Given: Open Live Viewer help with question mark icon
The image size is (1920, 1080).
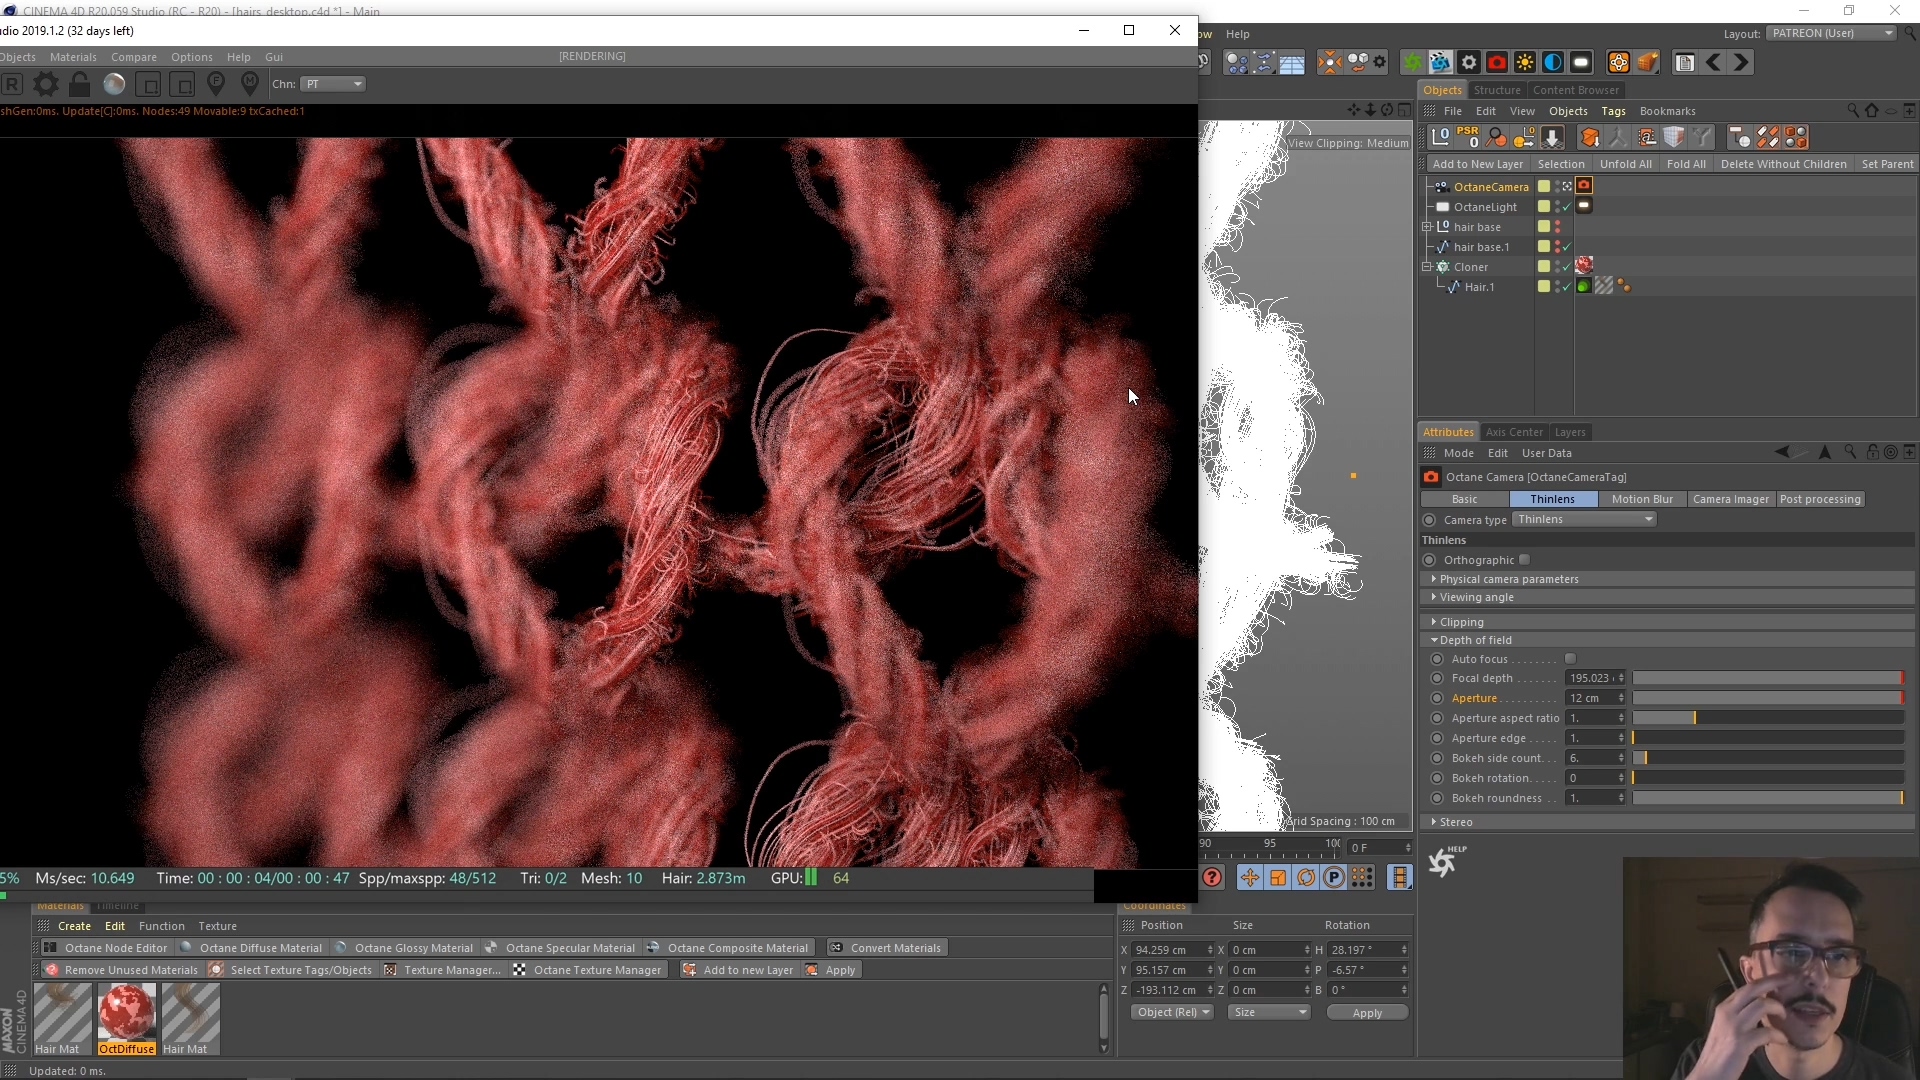Looking at the screenshot, I should tap(1212, 877).
